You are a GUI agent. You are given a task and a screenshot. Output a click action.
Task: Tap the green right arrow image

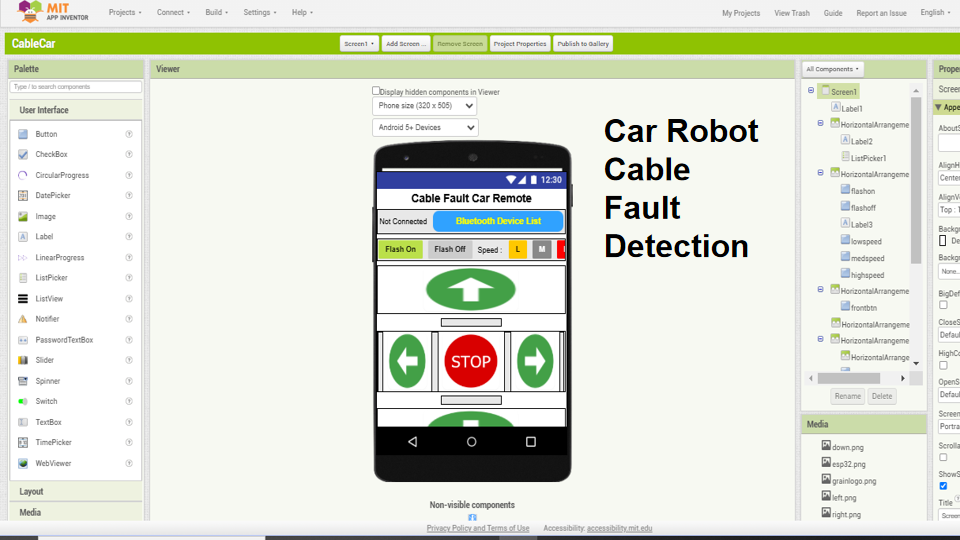pyautogui.click(x=535, y=361)
